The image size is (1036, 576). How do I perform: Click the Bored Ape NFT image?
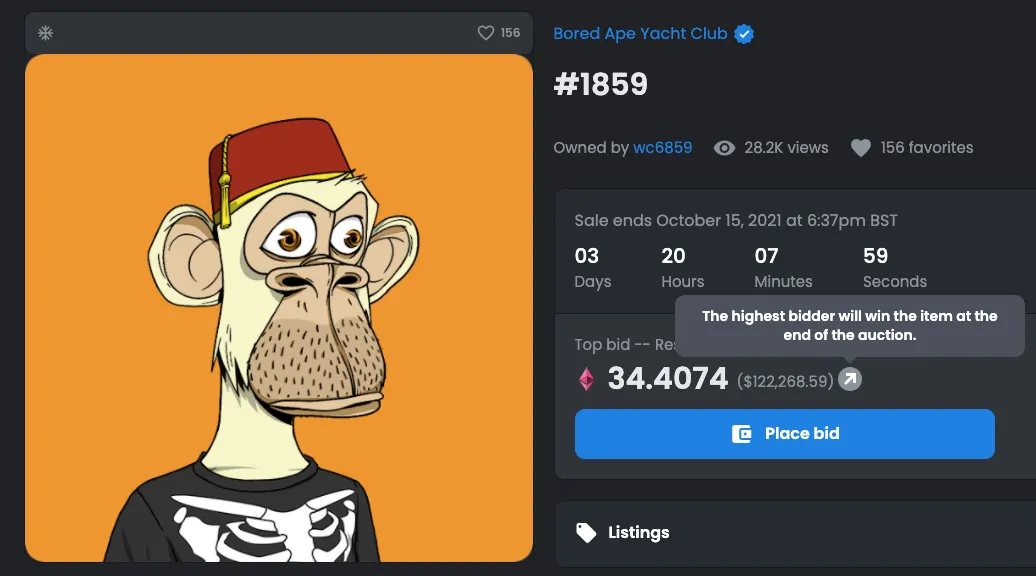[x=279, y=307]
